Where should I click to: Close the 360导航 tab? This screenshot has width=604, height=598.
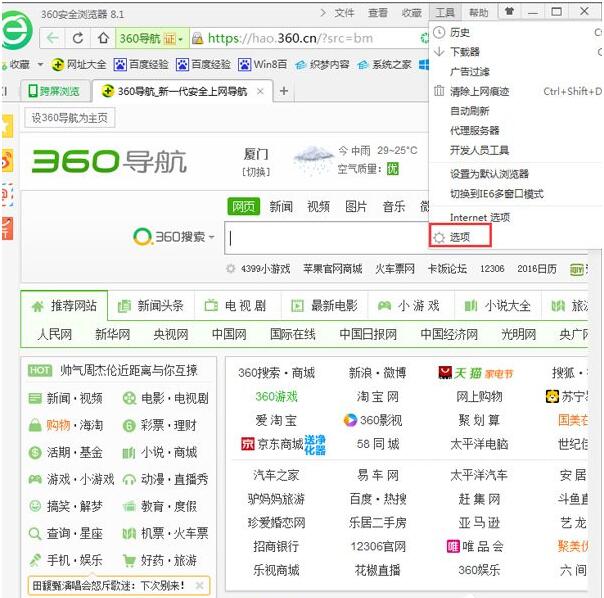click(260, 91)
